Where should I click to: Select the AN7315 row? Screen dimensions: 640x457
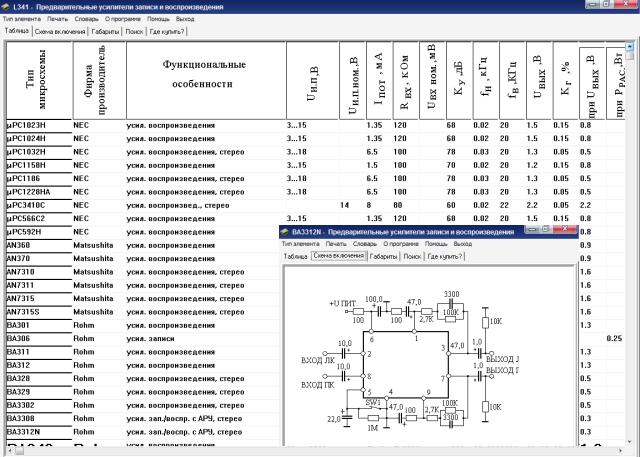[142, 299]
